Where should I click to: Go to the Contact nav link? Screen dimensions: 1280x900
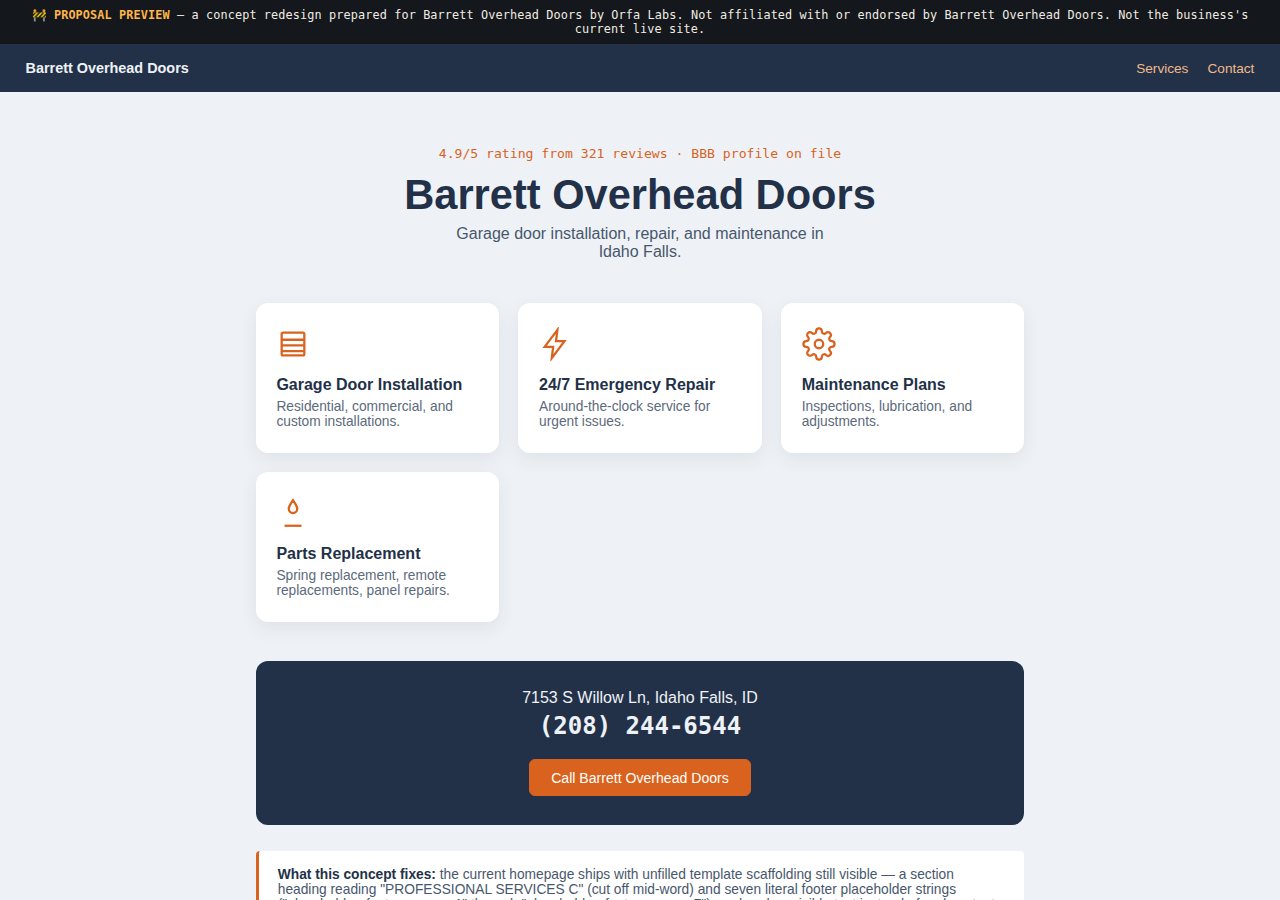(1231, 68)
